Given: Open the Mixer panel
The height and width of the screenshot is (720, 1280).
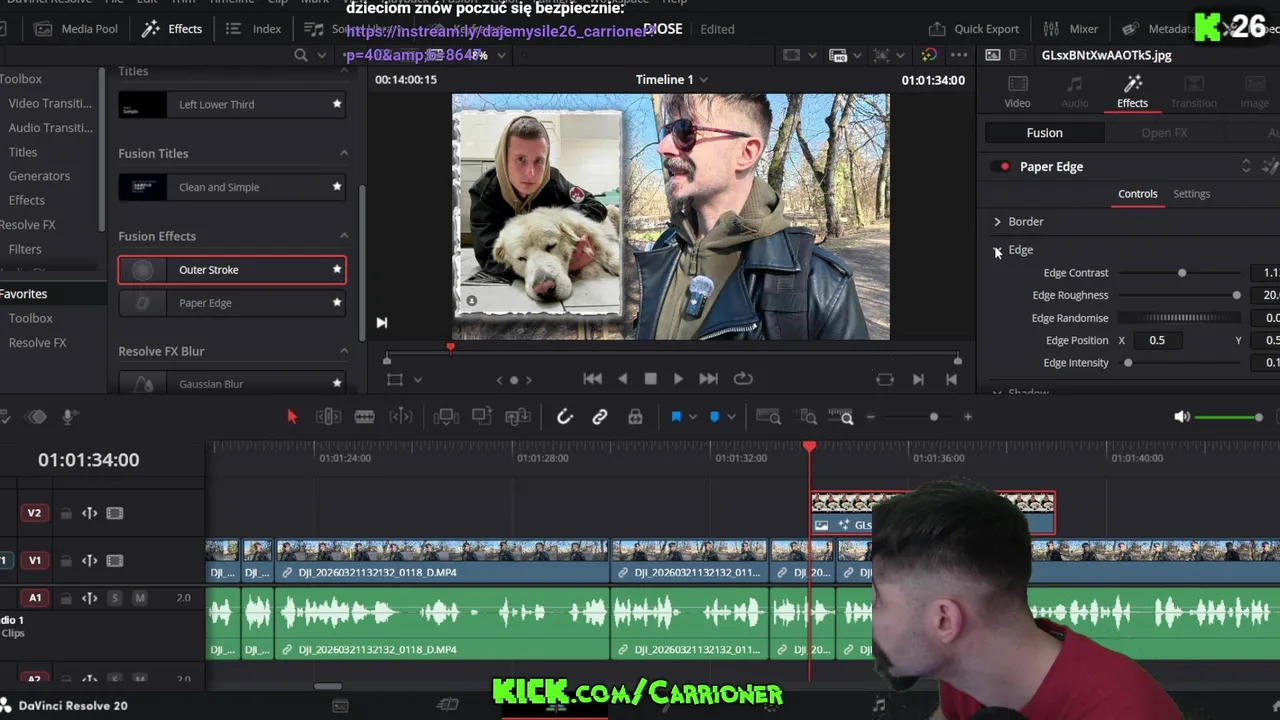Looking at the screenshot, I should click(1071, 29).
